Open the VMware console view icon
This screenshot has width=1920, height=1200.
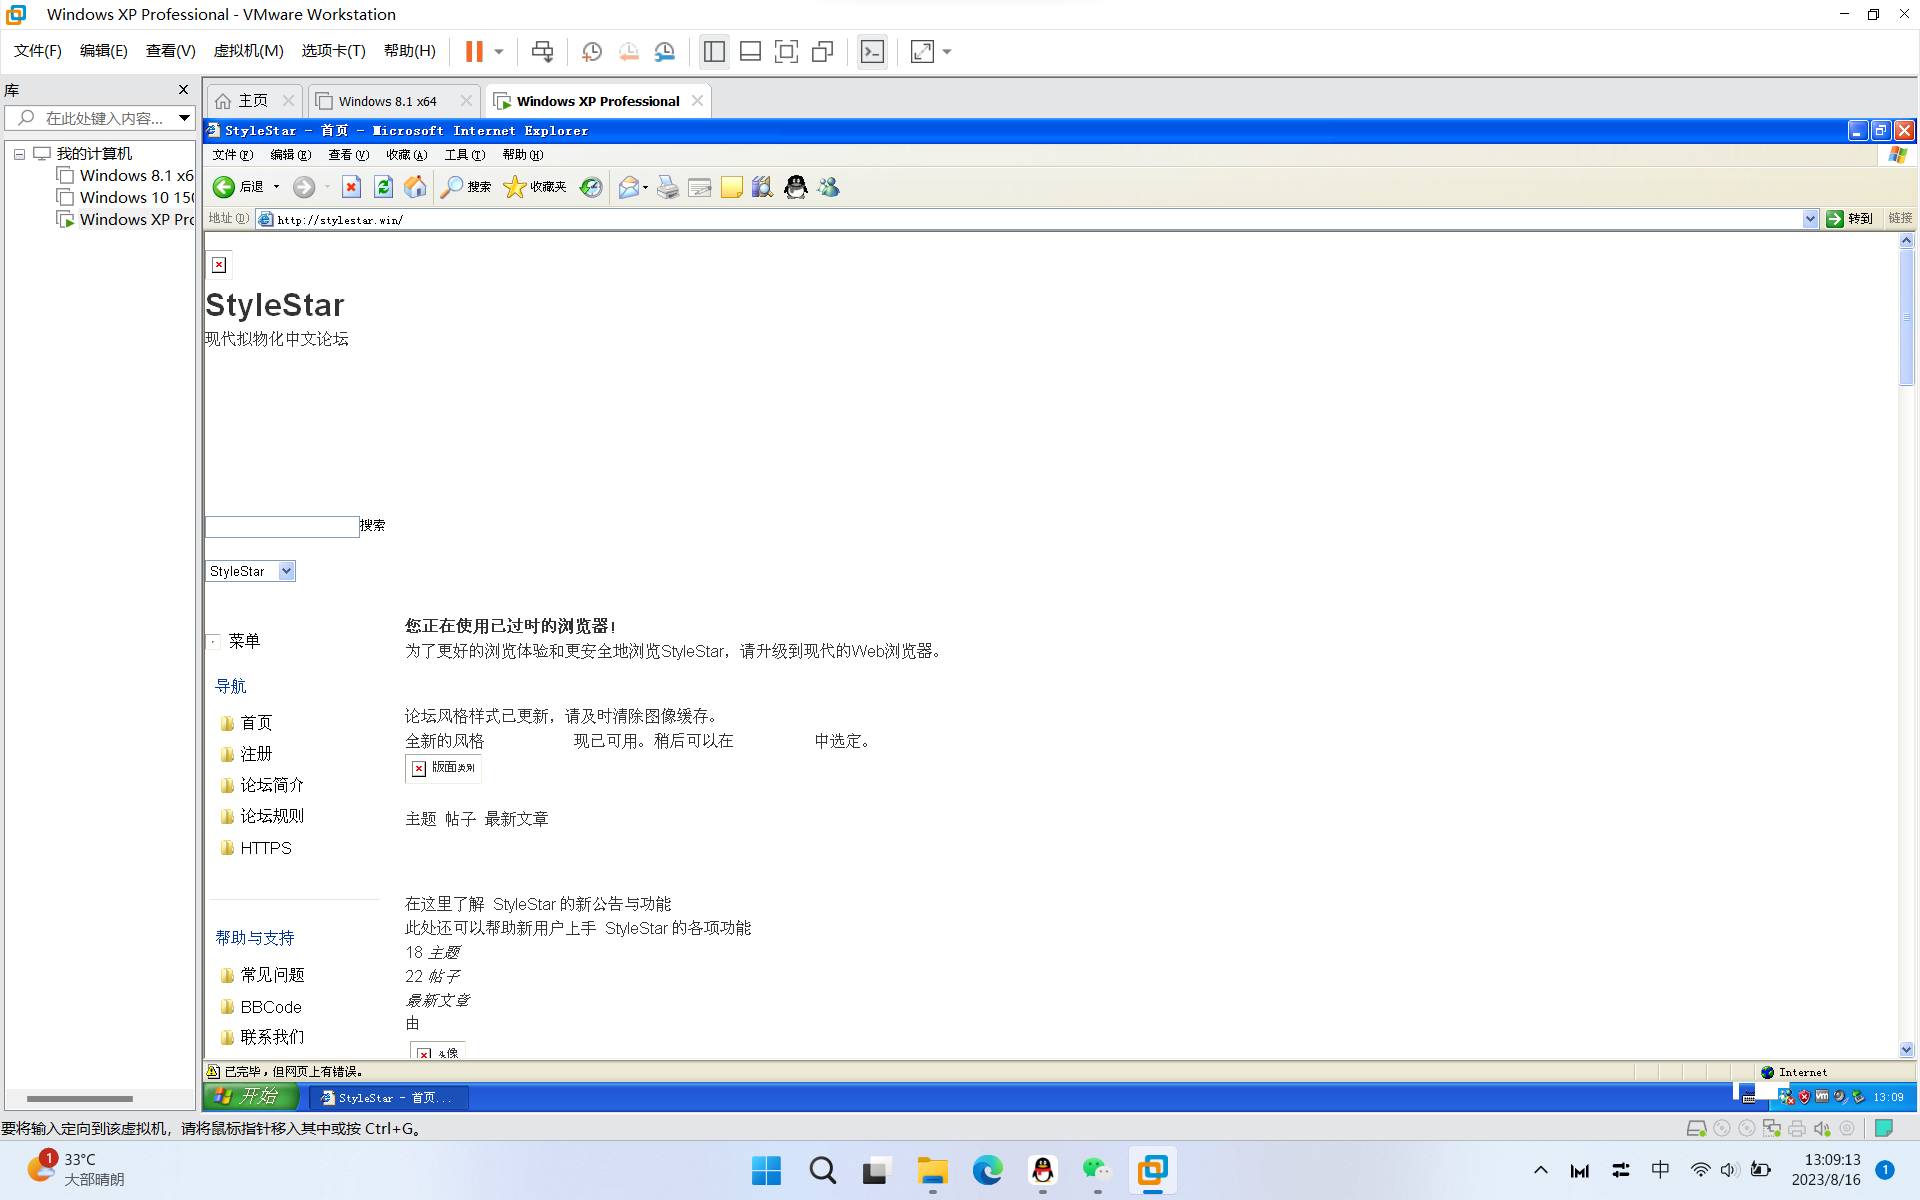coord(872,51)
